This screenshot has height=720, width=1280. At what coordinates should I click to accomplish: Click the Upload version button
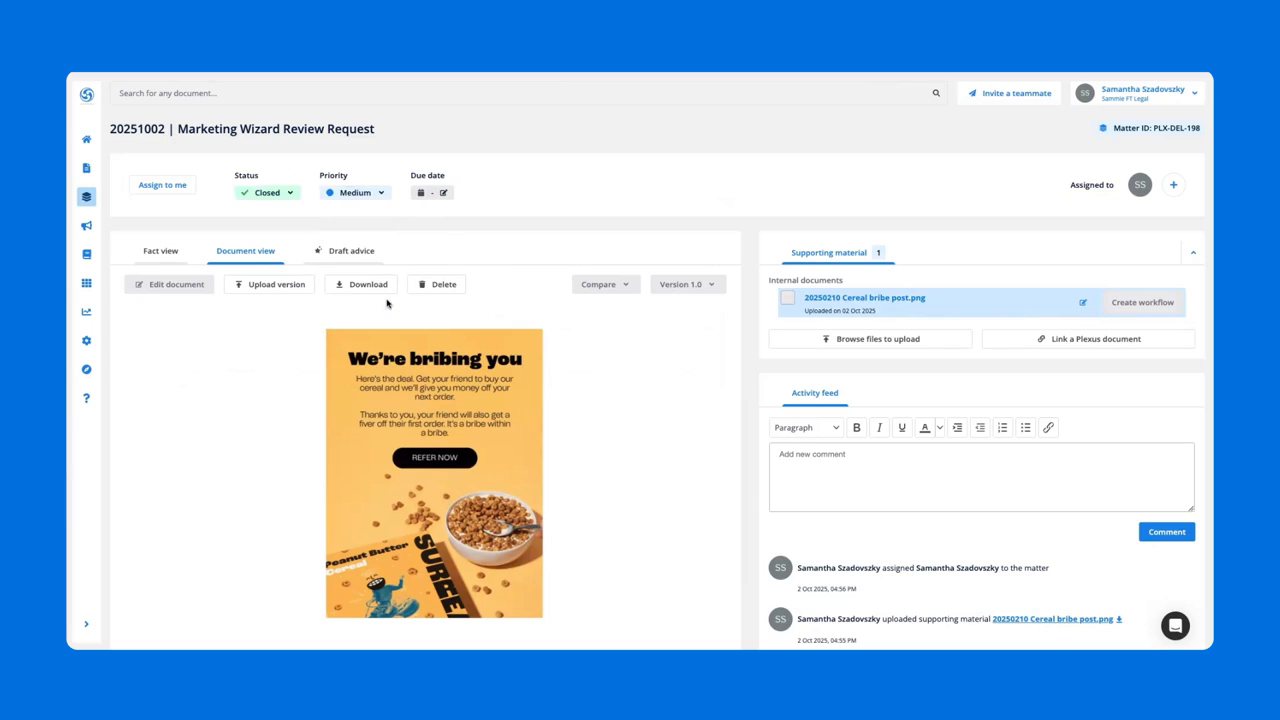(270, 285)
